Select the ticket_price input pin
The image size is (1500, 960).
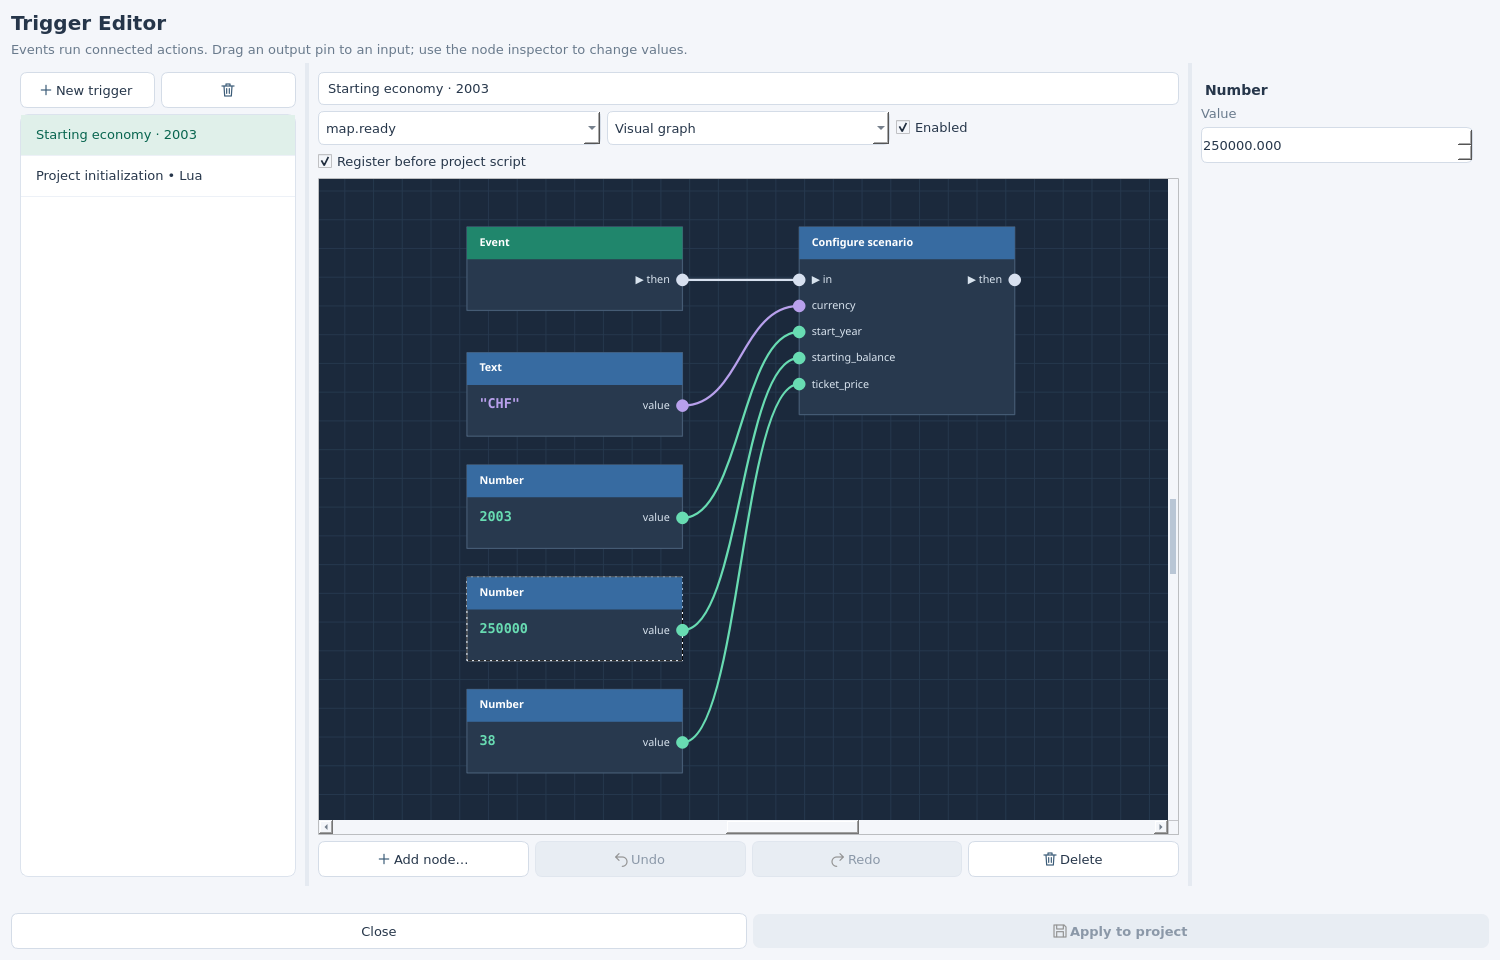(x=799, y=384)
